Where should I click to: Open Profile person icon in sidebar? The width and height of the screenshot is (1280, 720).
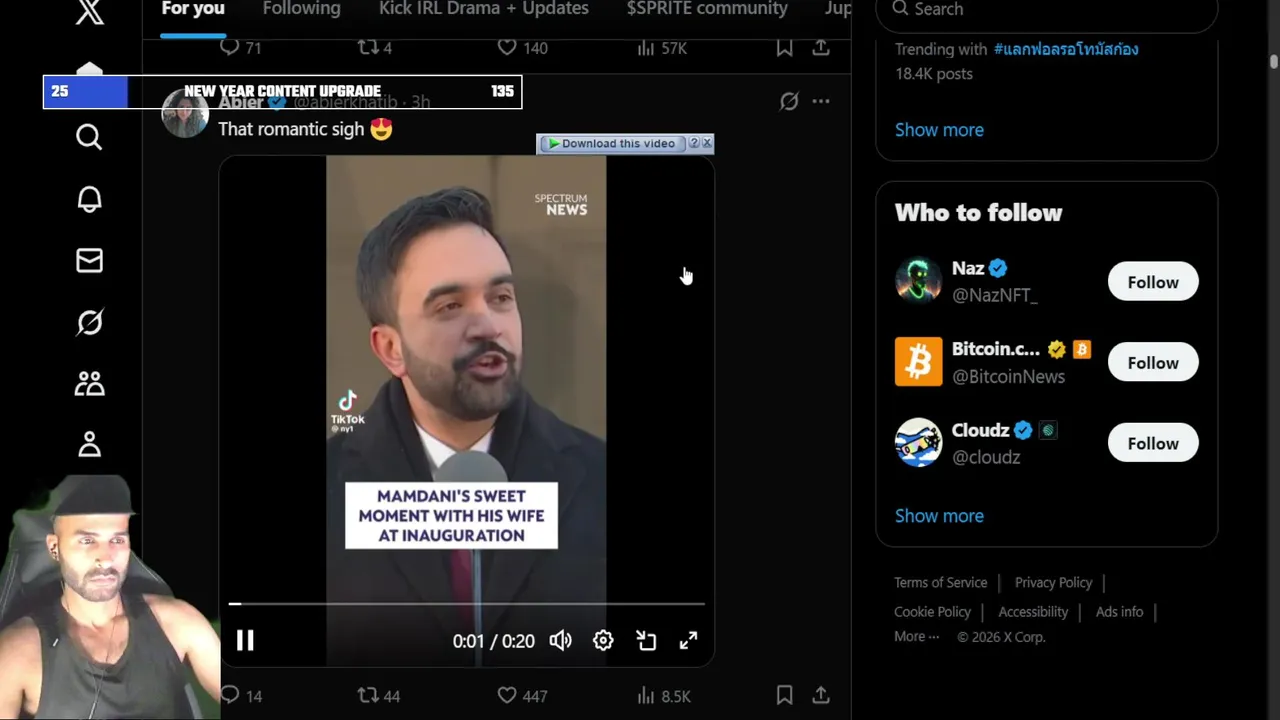[89, 444]
